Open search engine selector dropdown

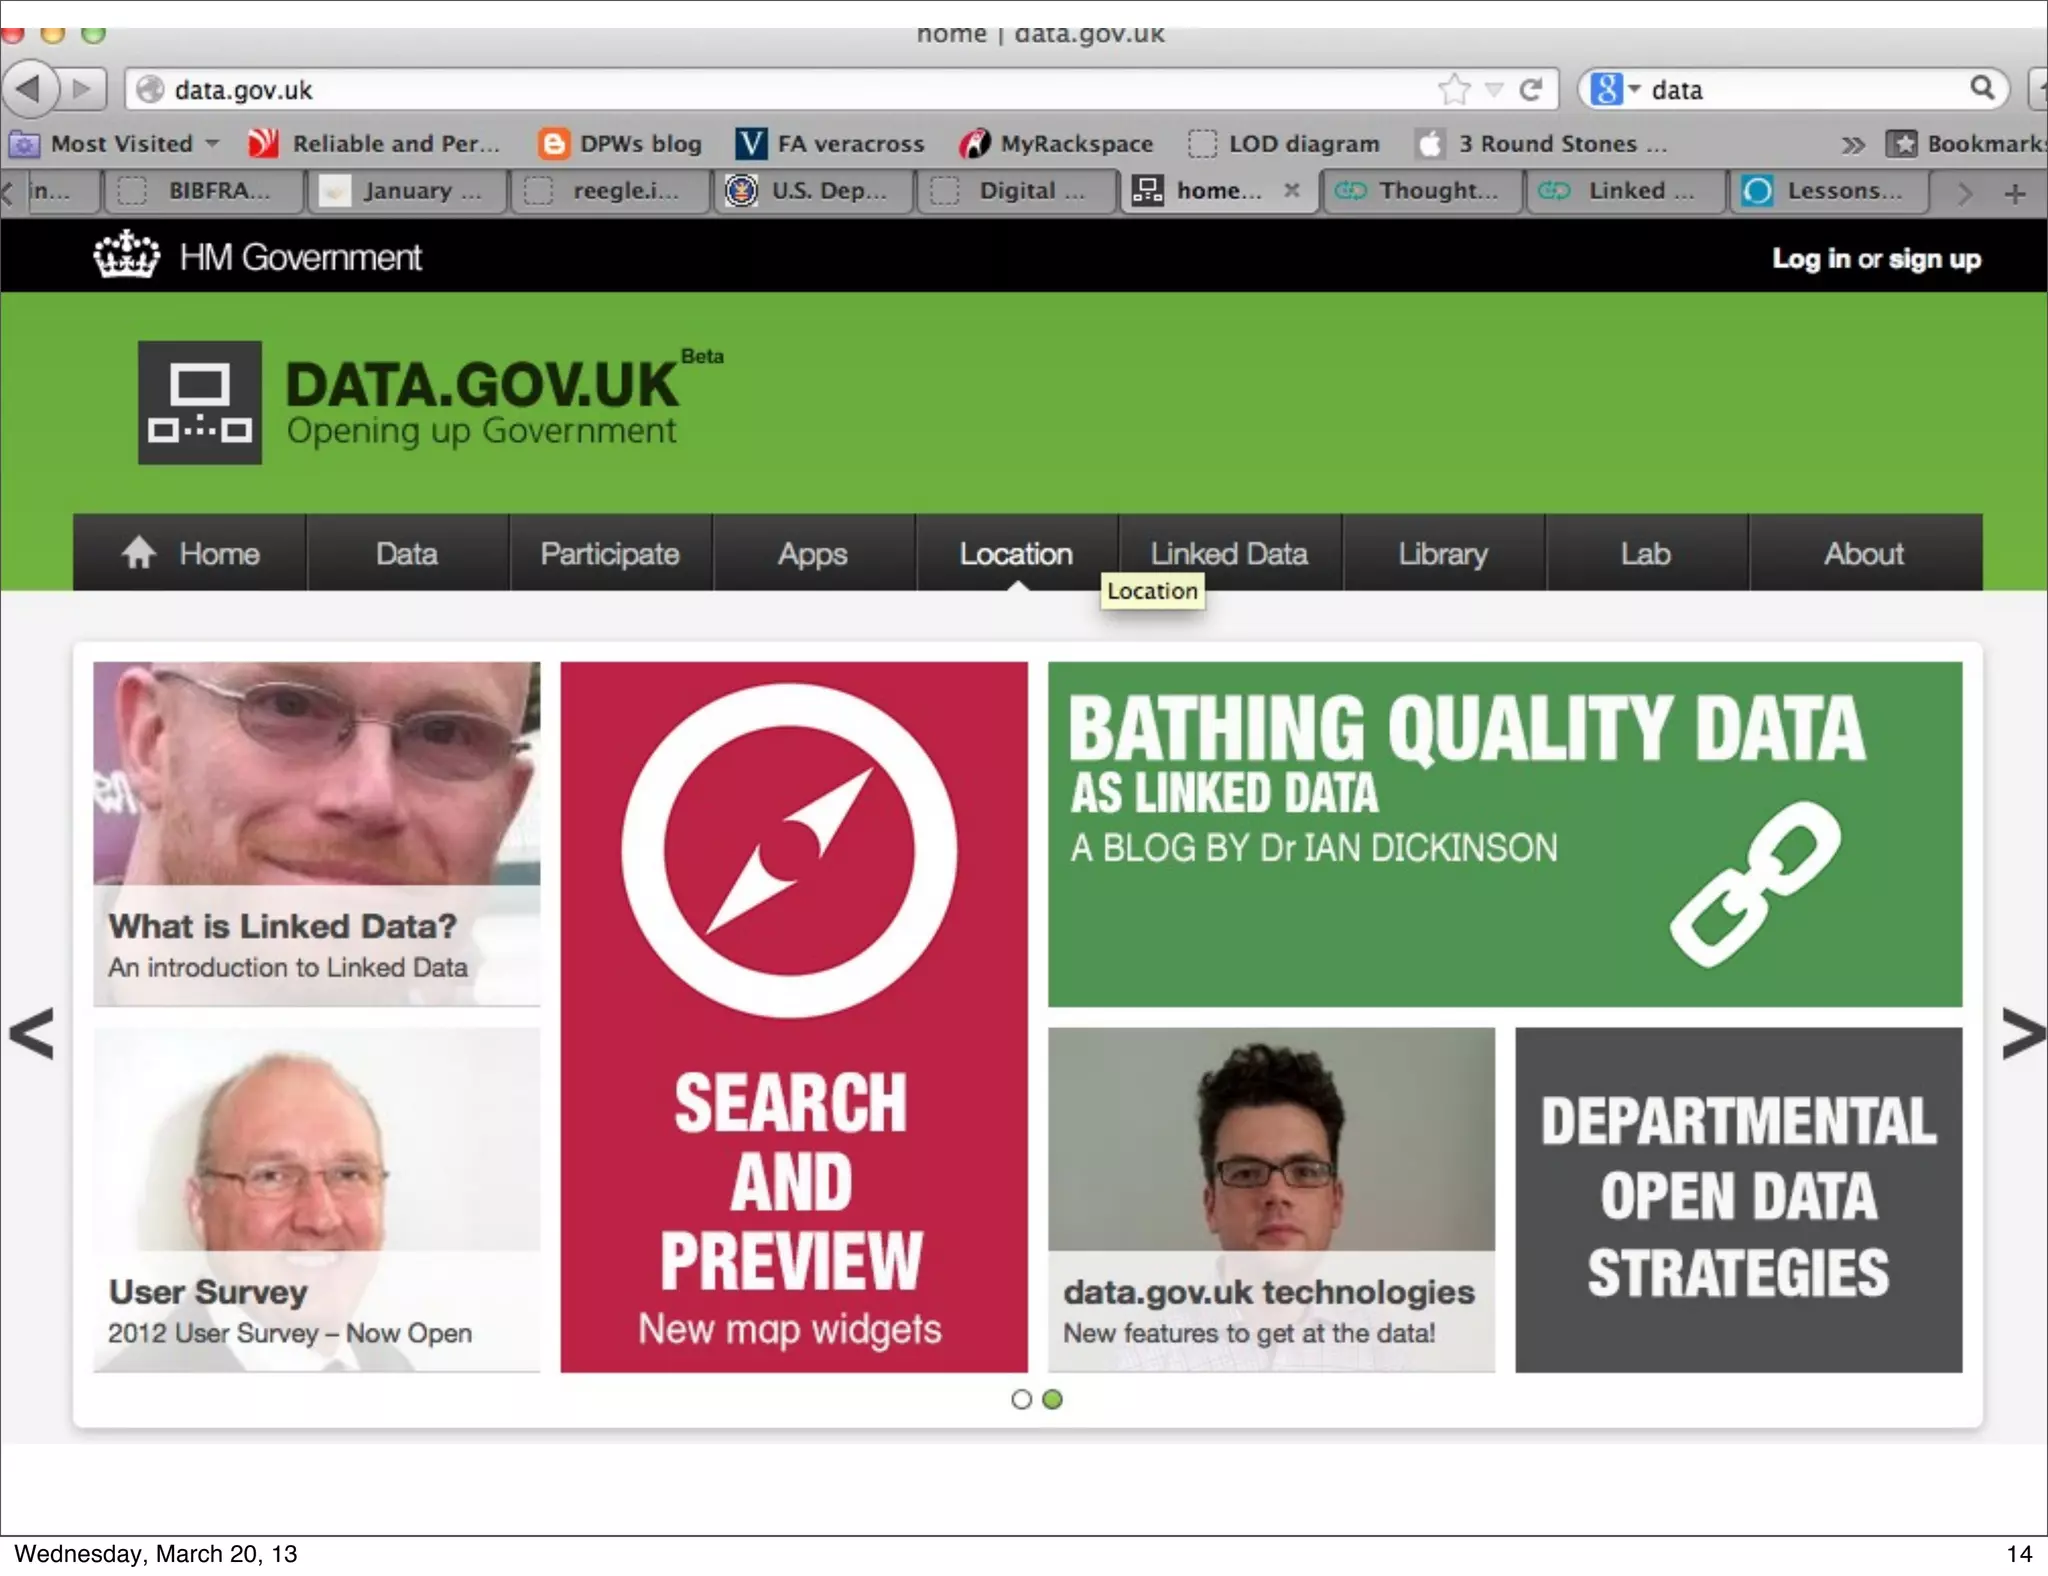pos(1614,89)
